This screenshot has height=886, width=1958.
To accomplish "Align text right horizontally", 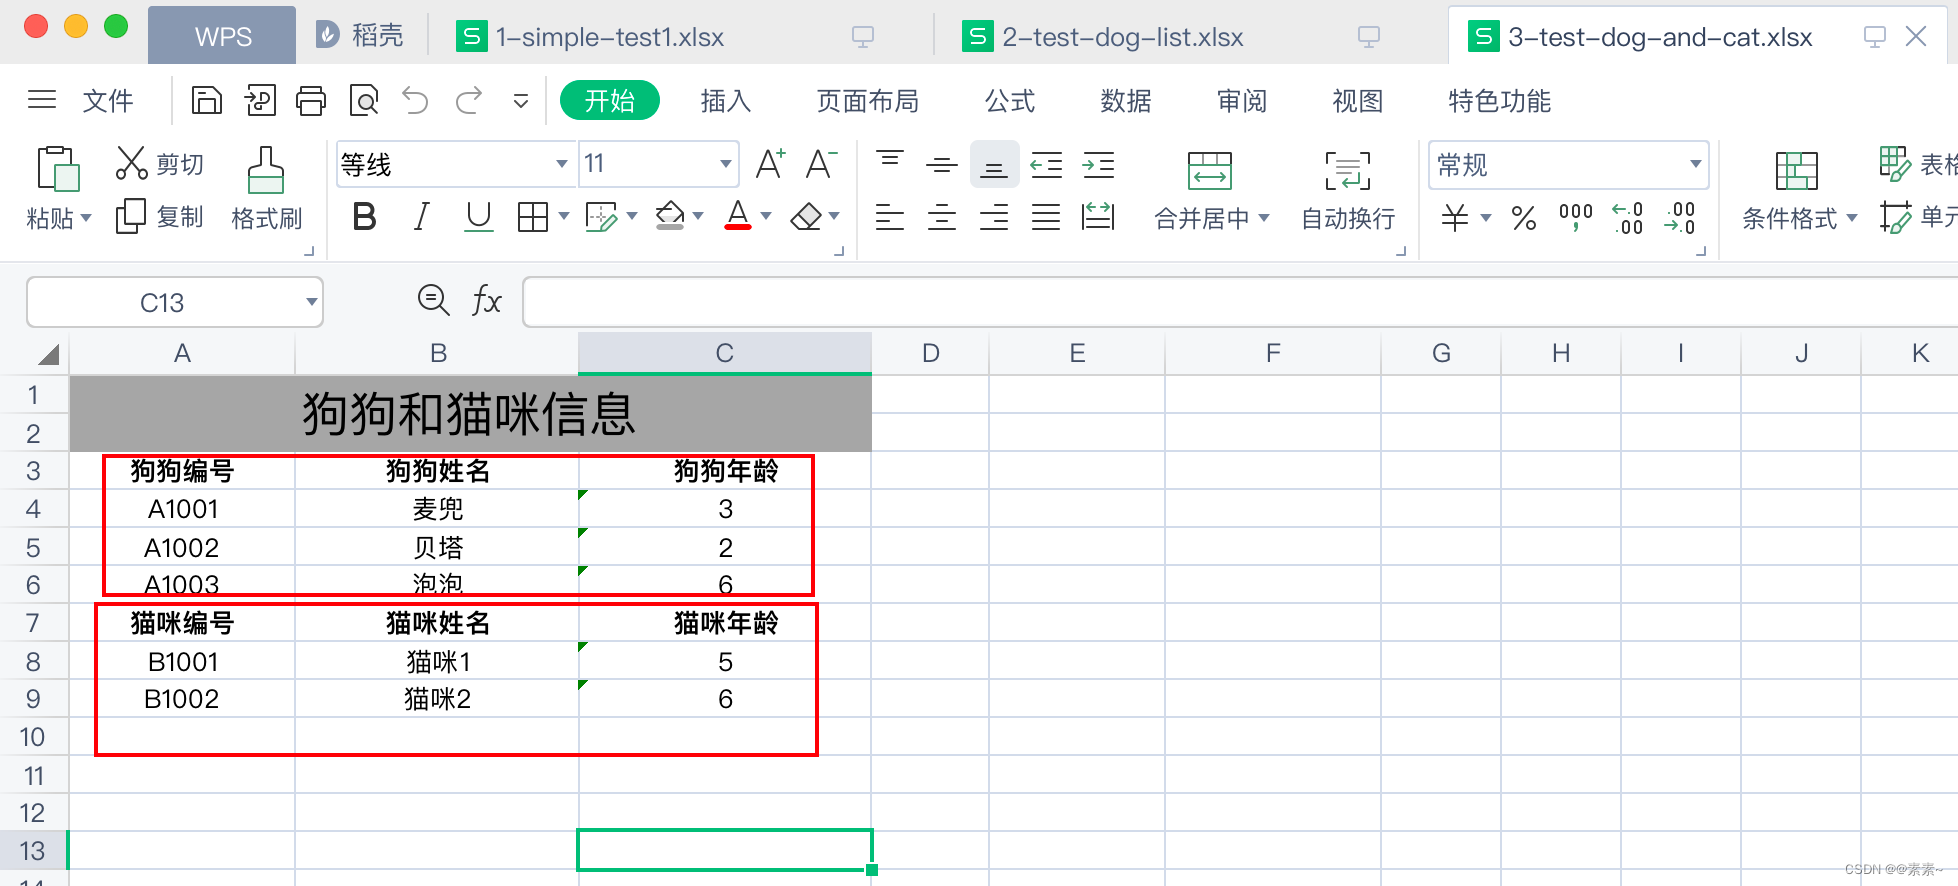I will click(x=994, y=217).
